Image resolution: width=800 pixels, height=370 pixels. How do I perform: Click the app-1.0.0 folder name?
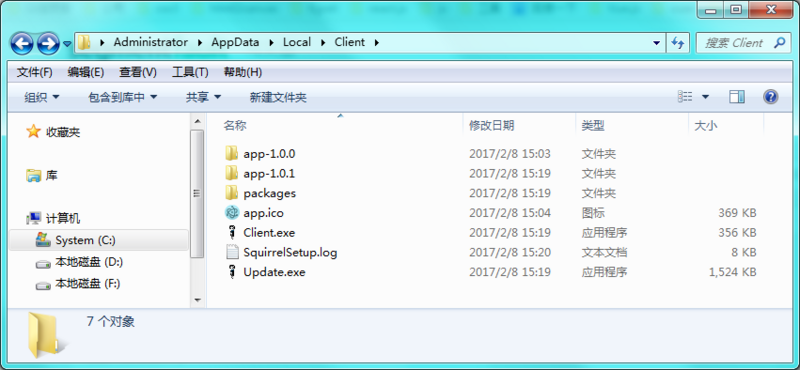269,154
